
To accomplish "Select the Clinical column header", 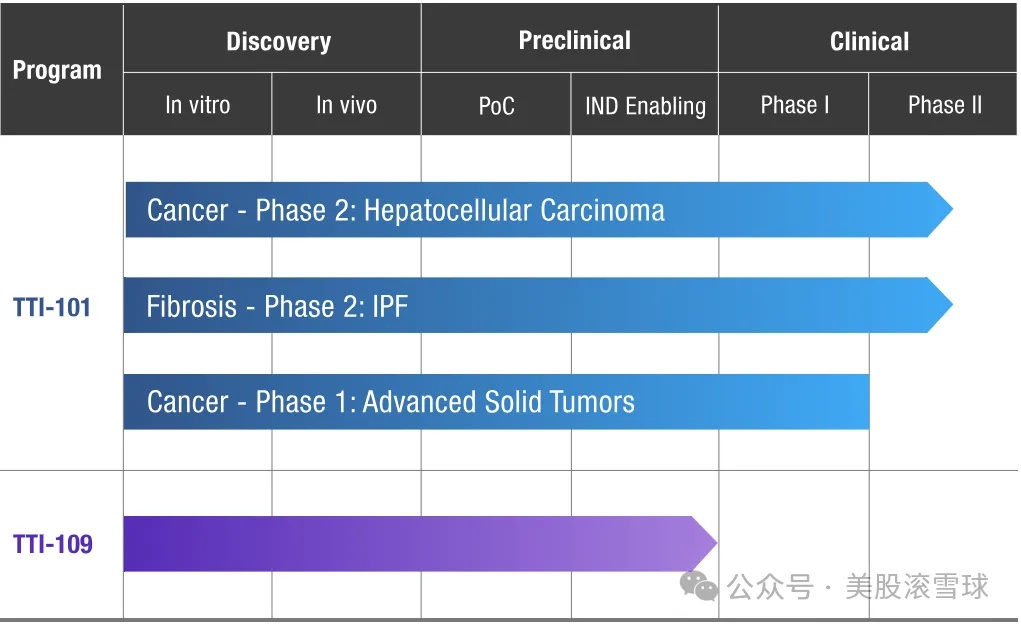I will [869, 42].
